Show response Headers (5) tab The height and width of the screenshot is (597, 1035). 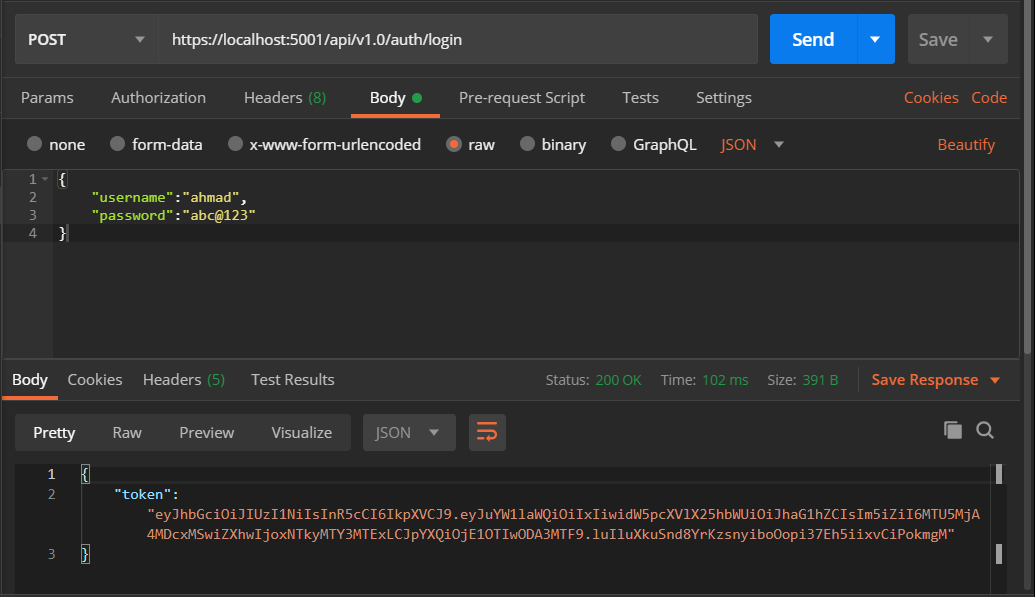click(x=184, y=380)
